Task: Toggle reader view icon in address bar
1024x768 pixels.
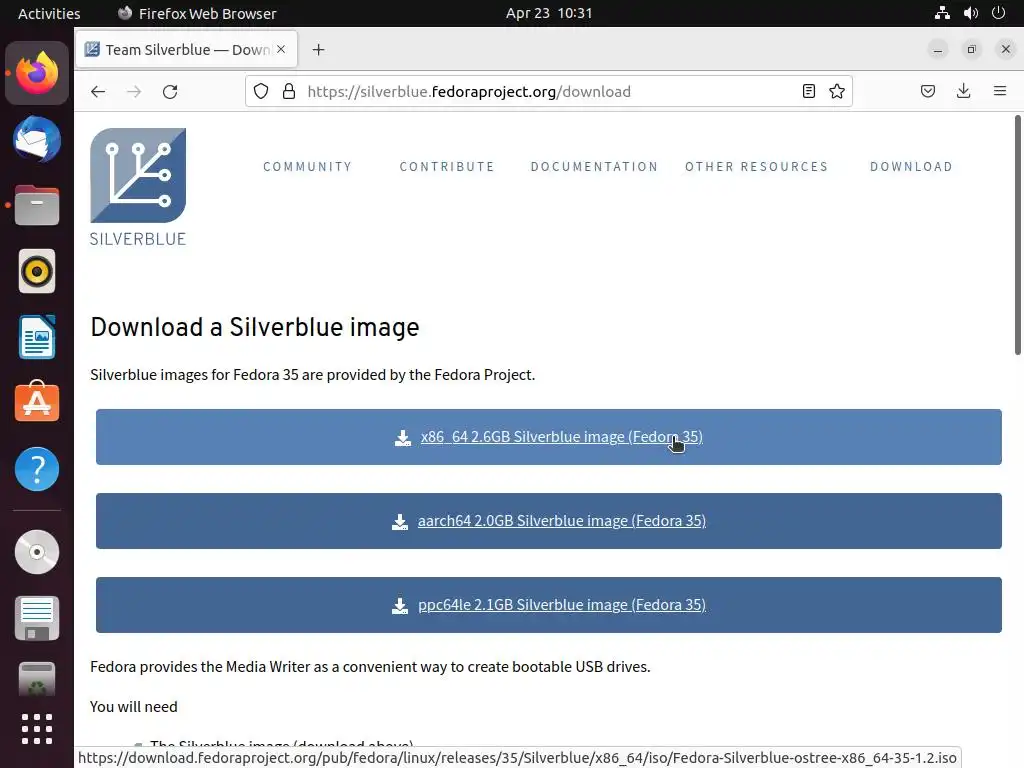Action: [808, 91]
